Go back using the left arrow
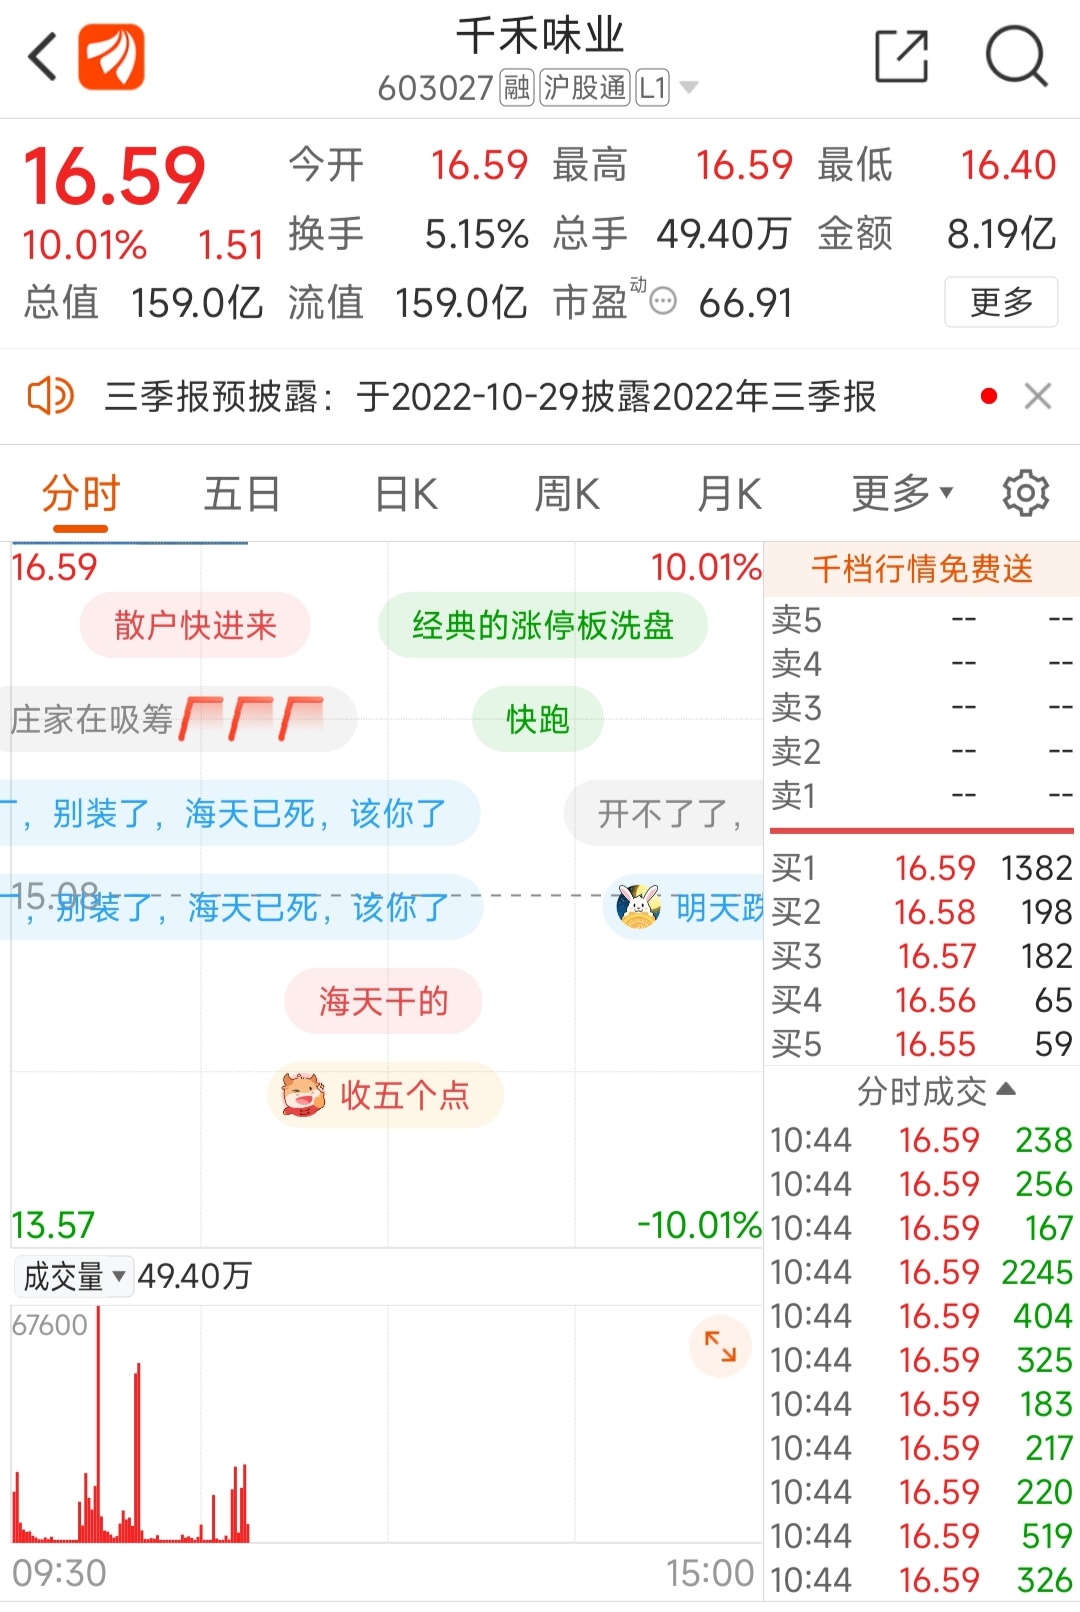The image size is (1080, 1612). (x=42, y=56)
